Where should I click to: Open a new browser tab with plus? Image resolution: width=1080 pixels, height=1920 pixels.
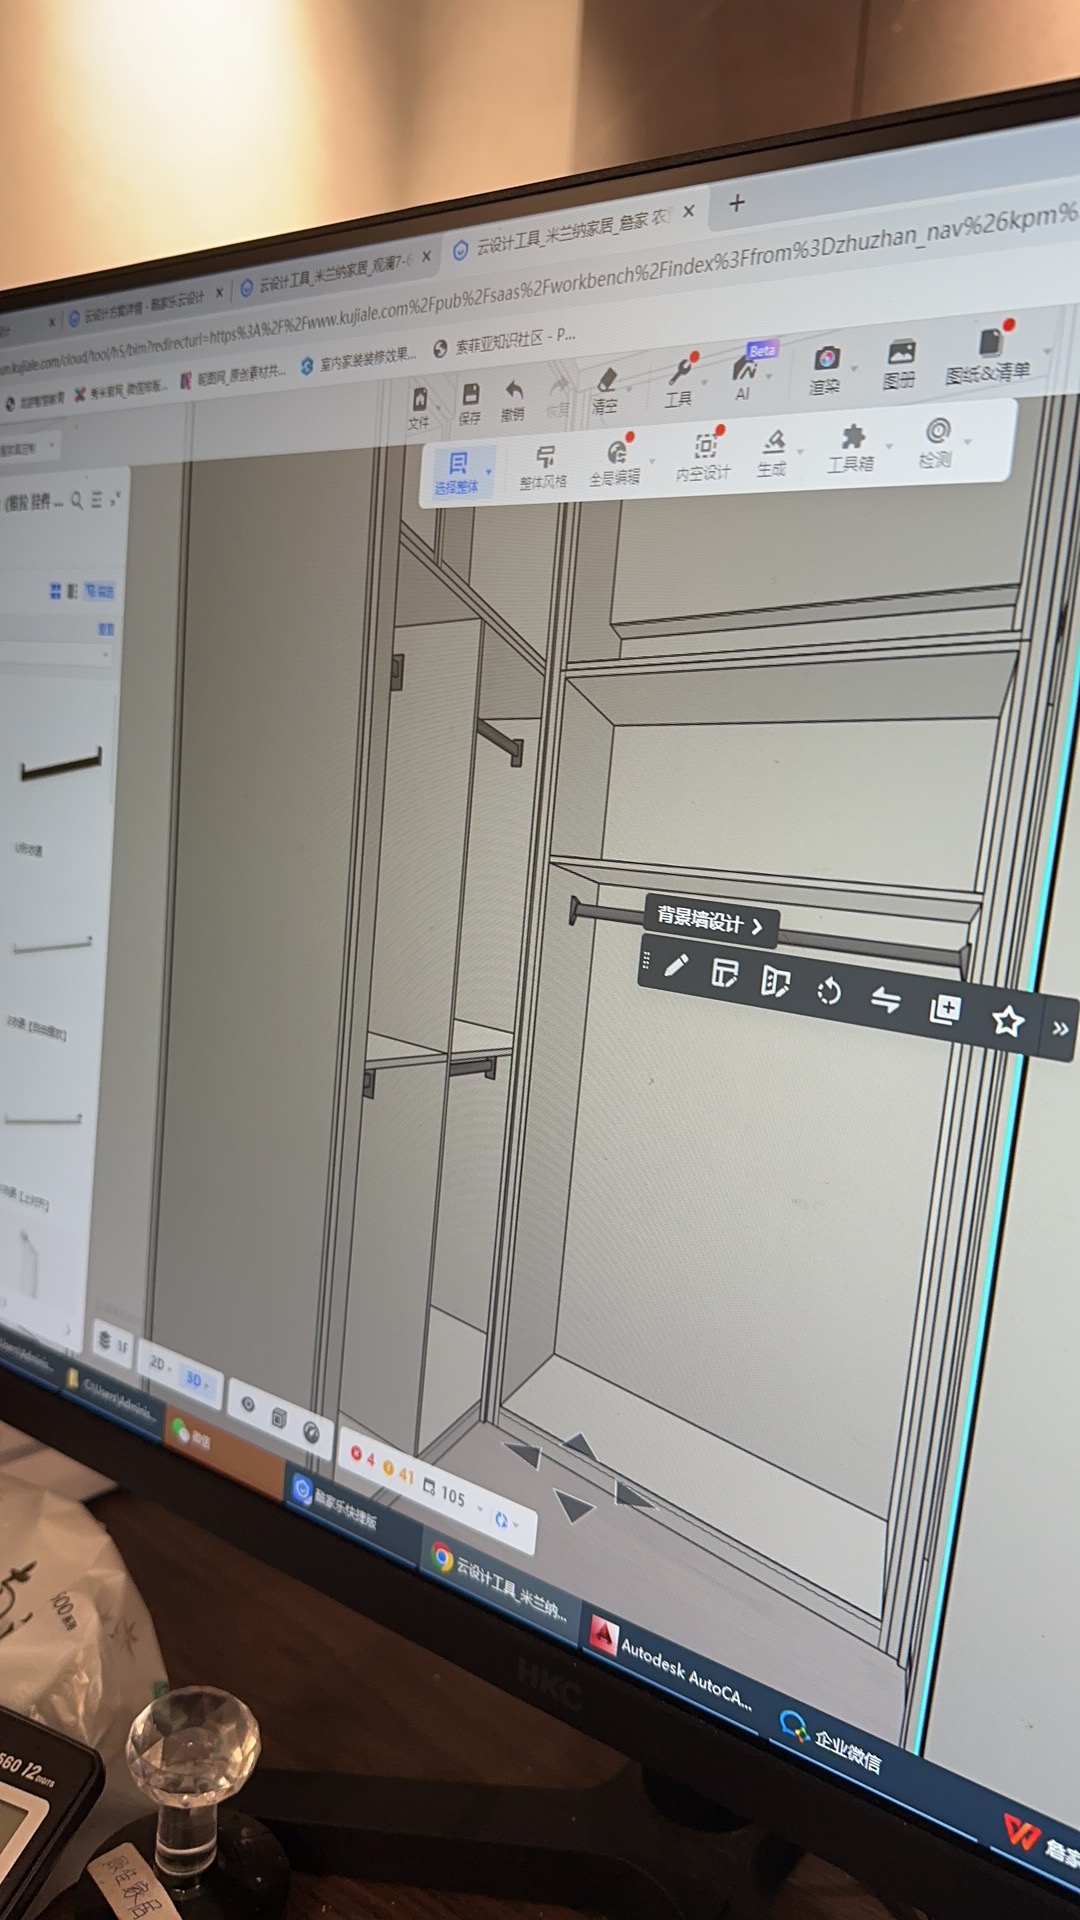pyautogui.click(x=737, y=203)
